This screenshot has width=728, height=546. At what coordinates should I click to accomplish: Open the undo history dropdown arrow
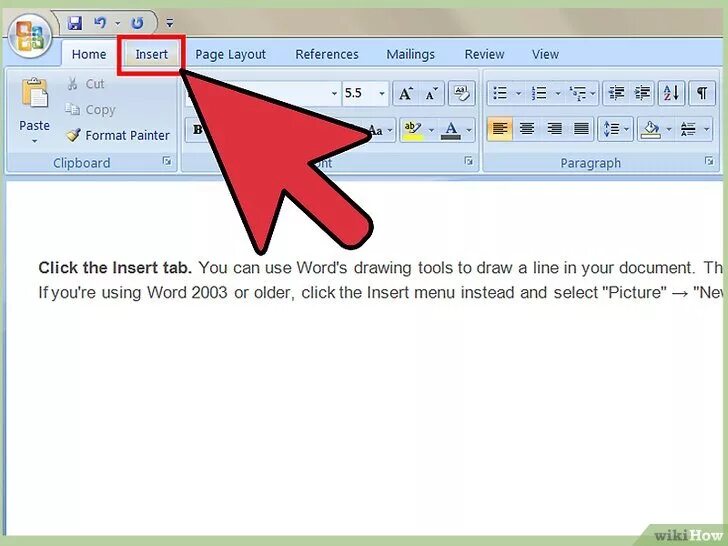coord(117,23)
